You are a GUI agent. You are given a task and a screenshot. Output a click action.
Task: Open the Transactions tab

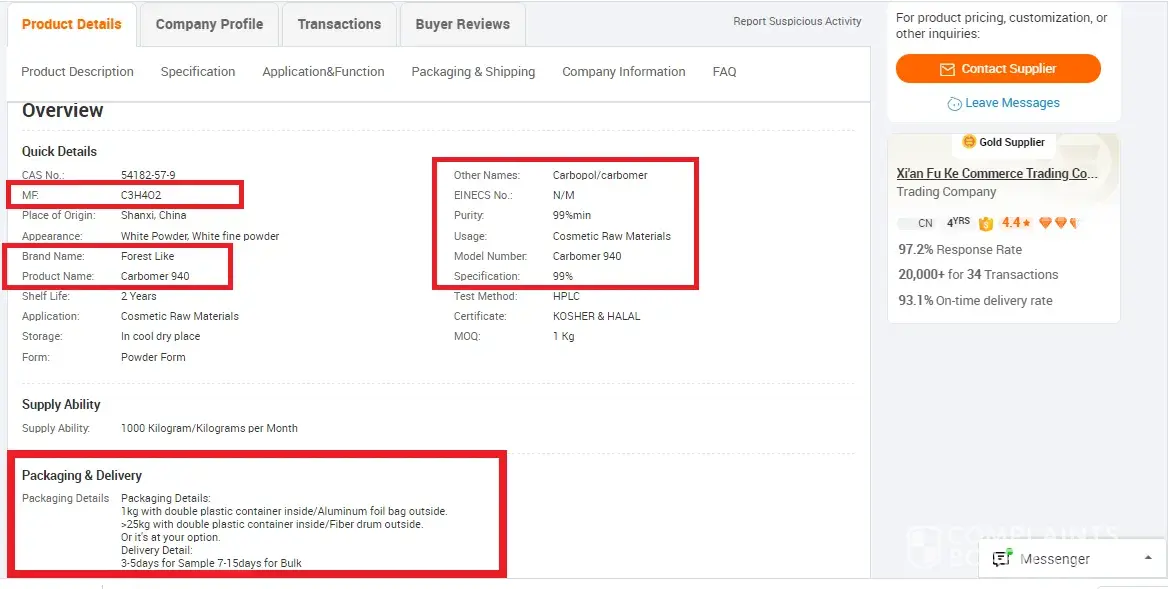339,24
